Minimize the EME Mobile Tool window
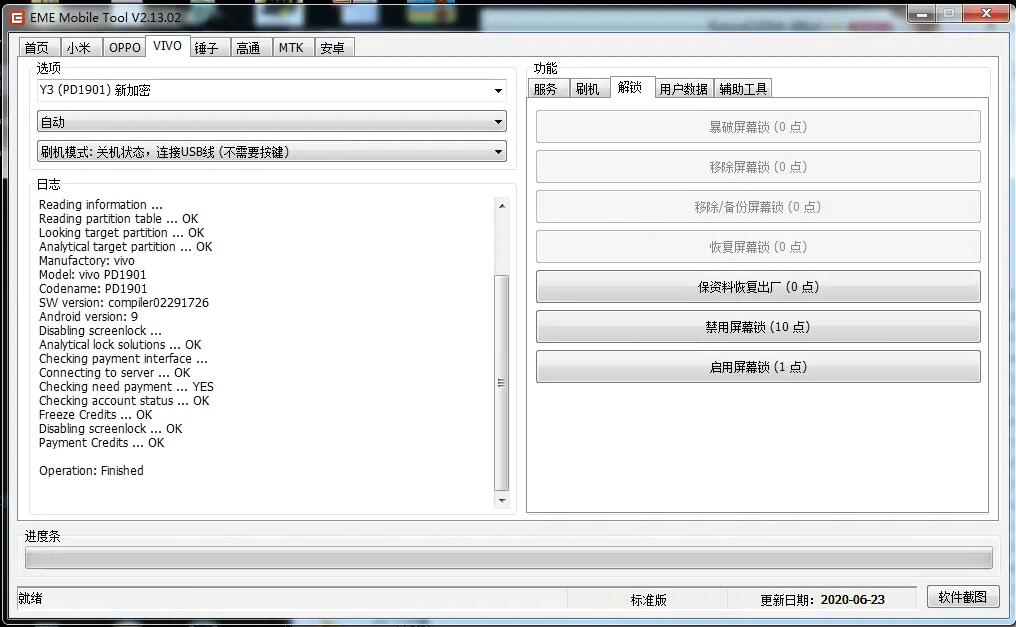1016x627 pixels. pyautogui.click(x=921, y=13)
